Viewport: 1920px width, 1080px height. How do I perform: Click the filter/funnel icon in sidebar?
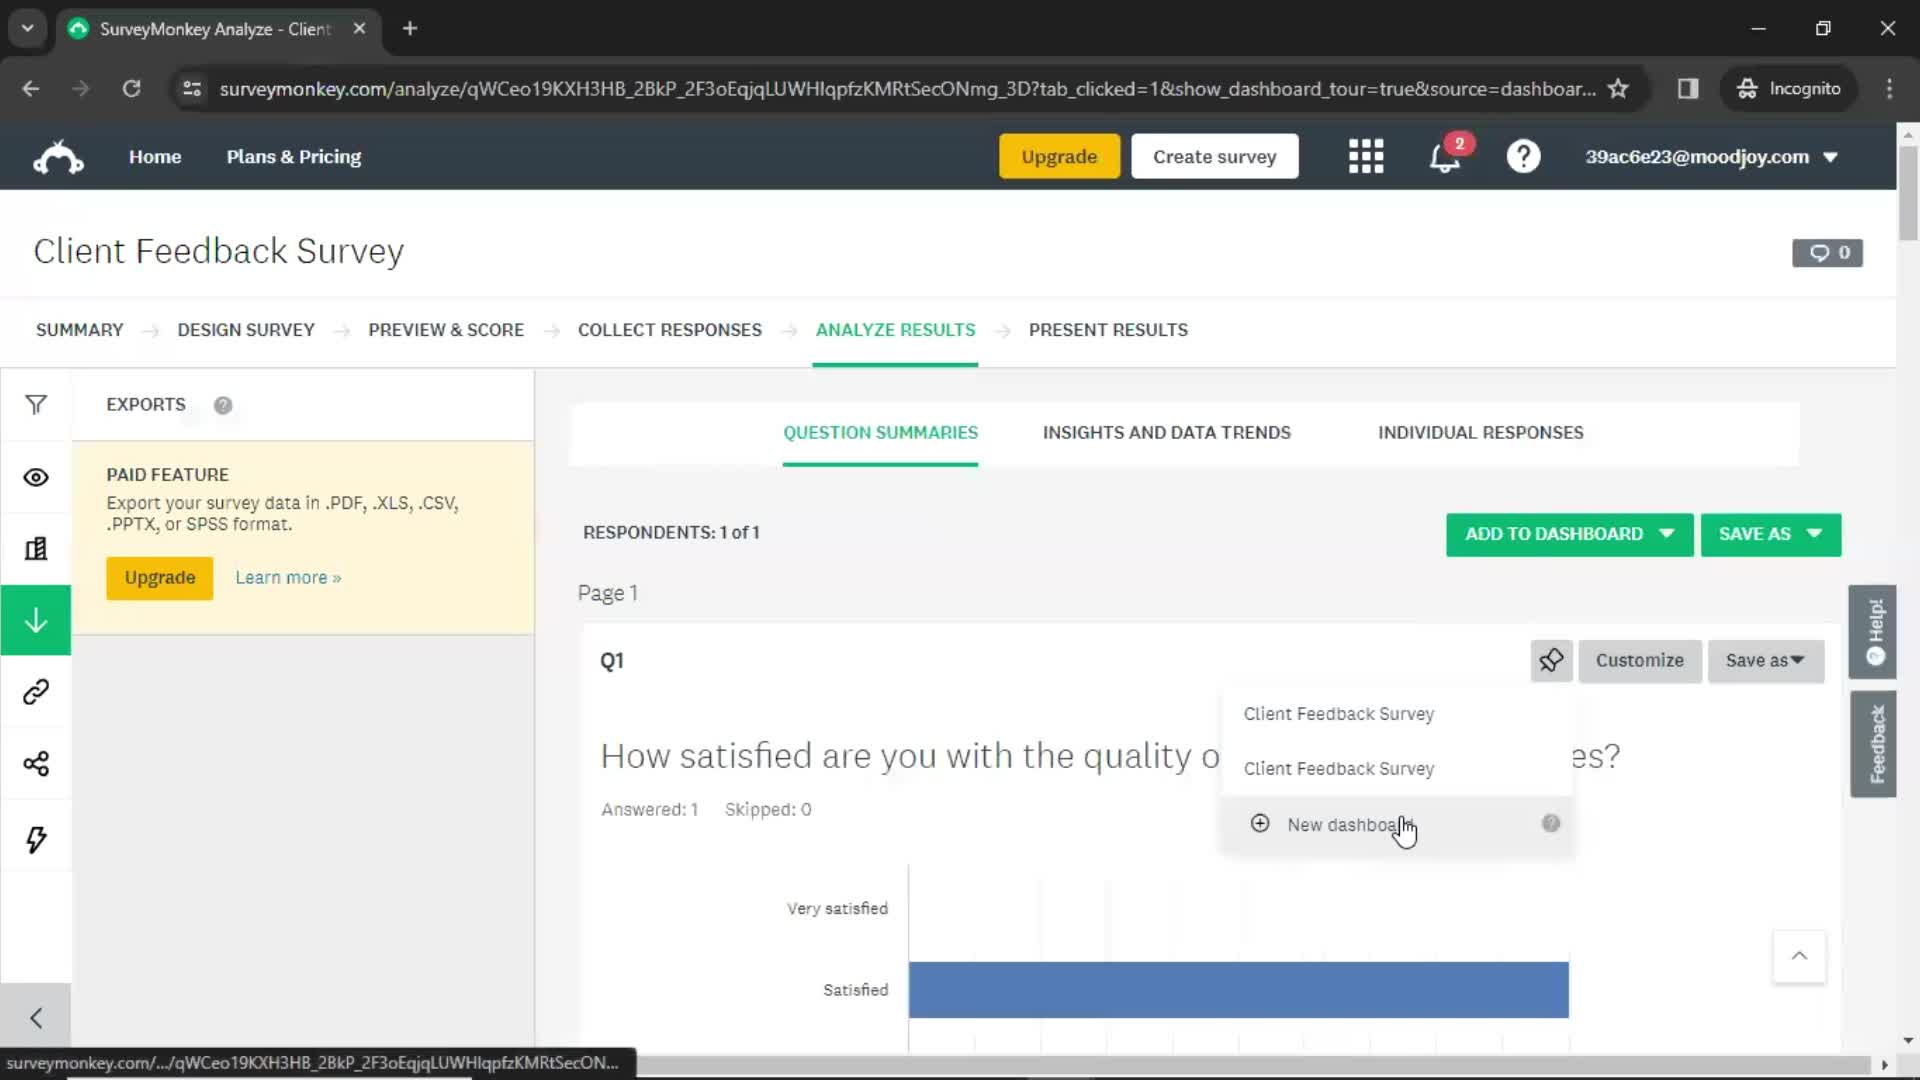click(x=36, y=405)
